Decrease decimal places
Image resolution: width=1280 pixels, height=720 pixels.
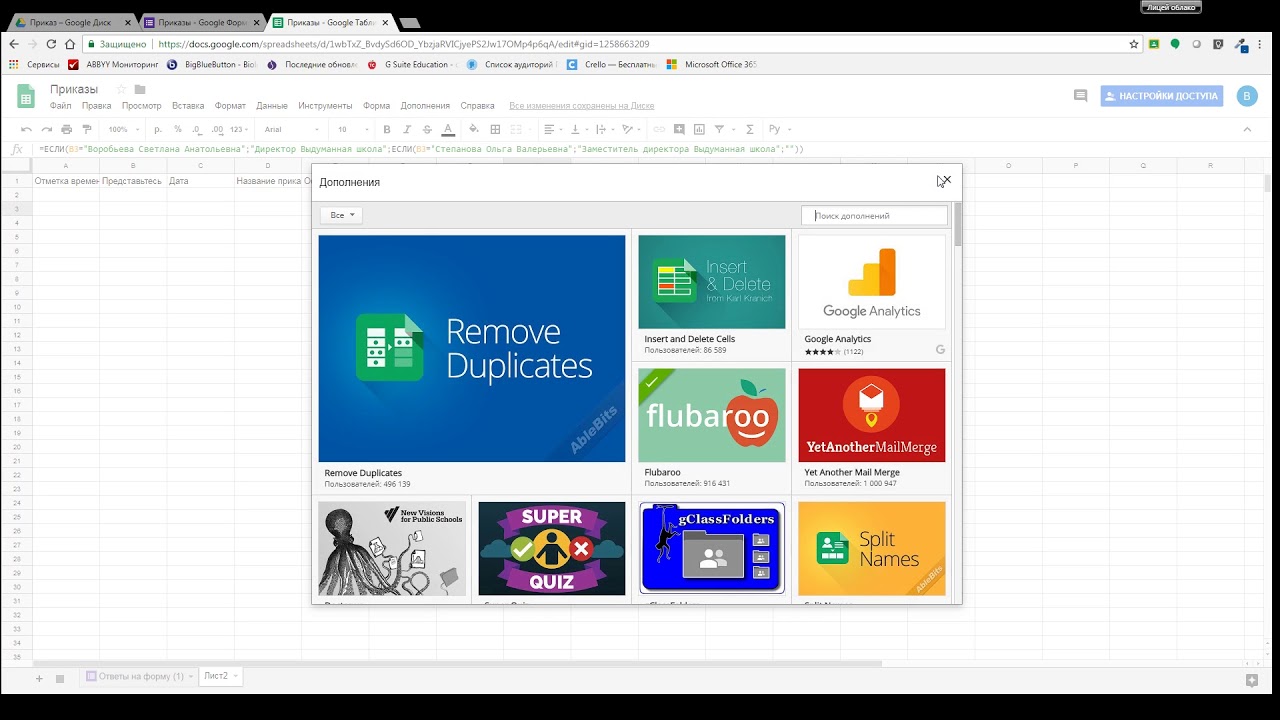click(196, 129)
